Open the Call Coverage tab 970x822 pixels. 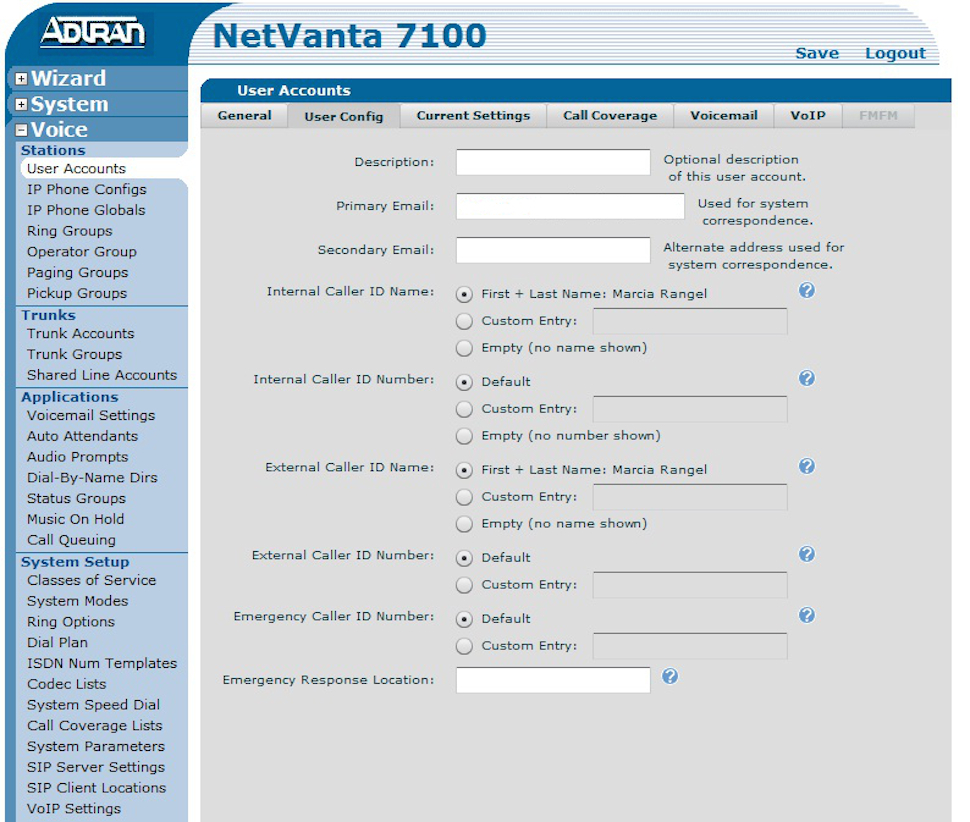[610, 116]
